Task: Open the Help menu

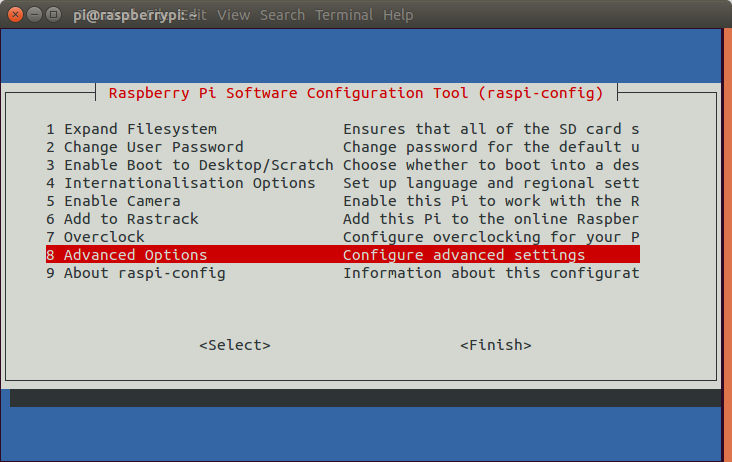Action: coord(398,15)
